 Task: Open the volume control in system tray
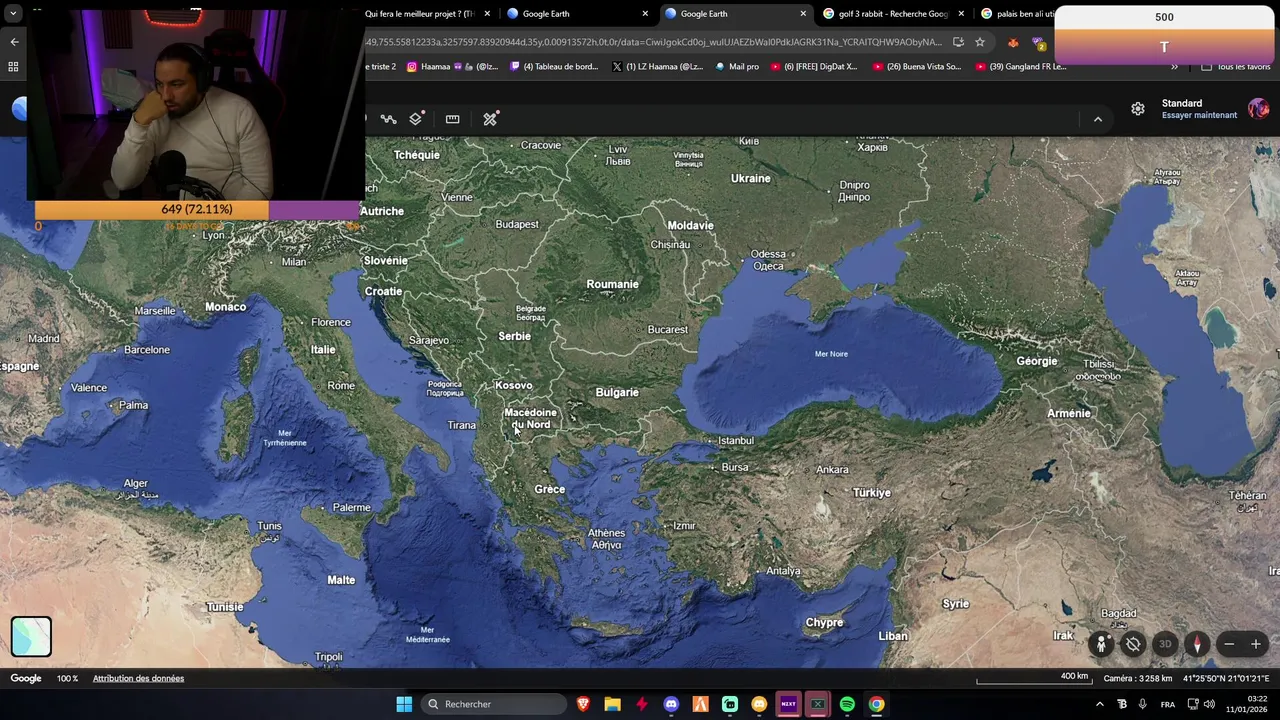(x=1209, y=704)
